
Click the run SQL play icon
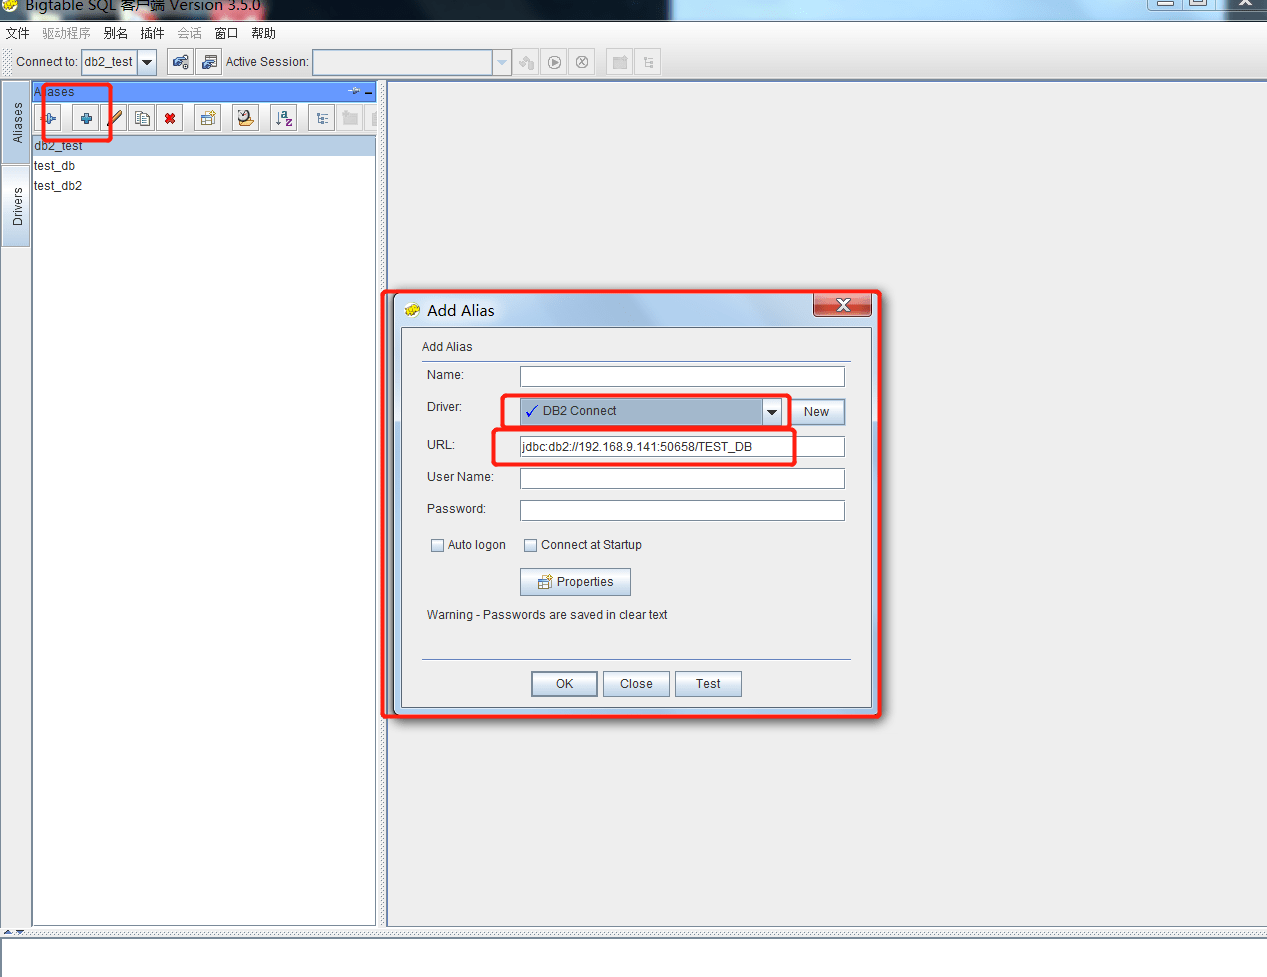[x=555, y=62]
